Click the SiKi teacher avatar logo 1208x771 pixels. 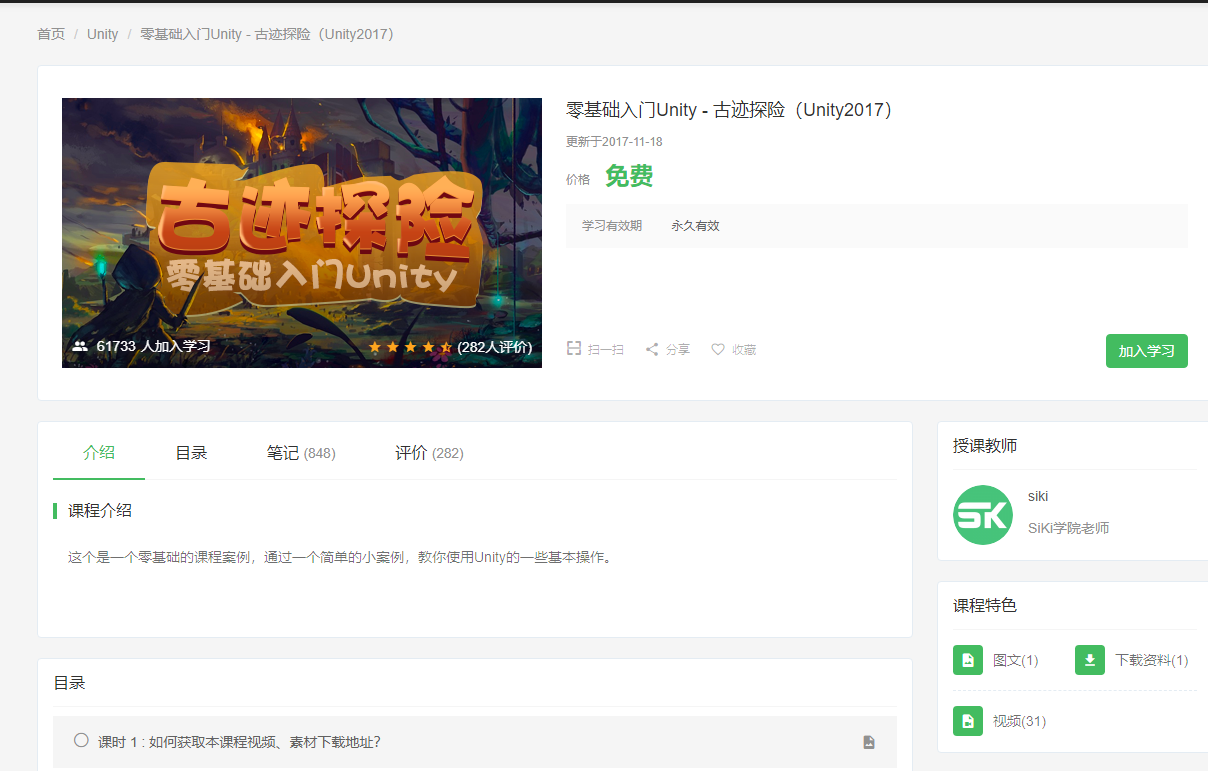click(983, 515)
